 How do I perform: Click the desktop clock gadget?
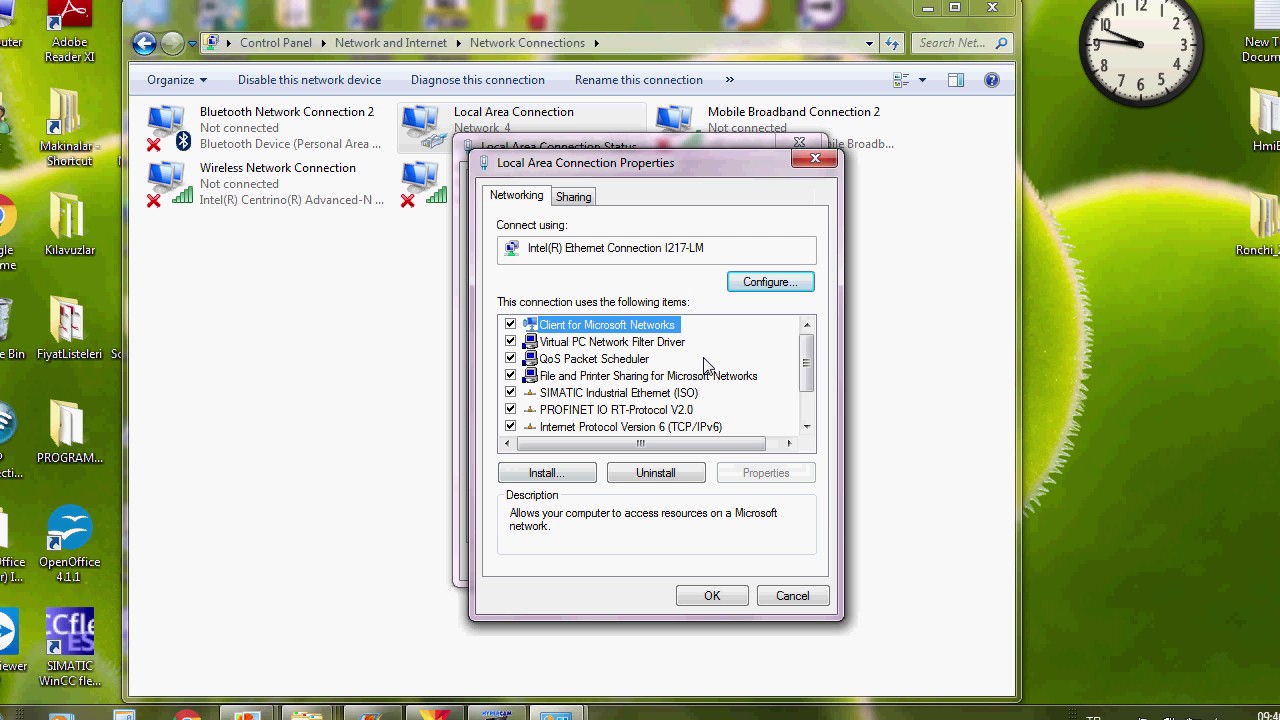coord(1140,44)
